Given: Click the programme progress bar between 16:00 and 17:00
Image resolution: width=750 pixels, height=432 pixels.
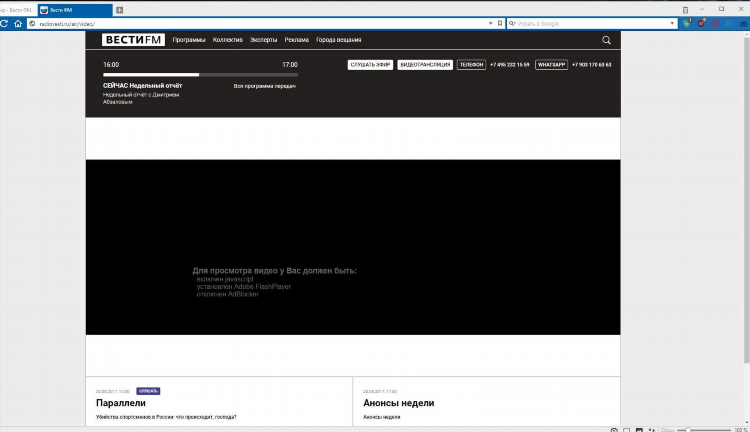Looking at the screenshot, I should click(200, 75).
